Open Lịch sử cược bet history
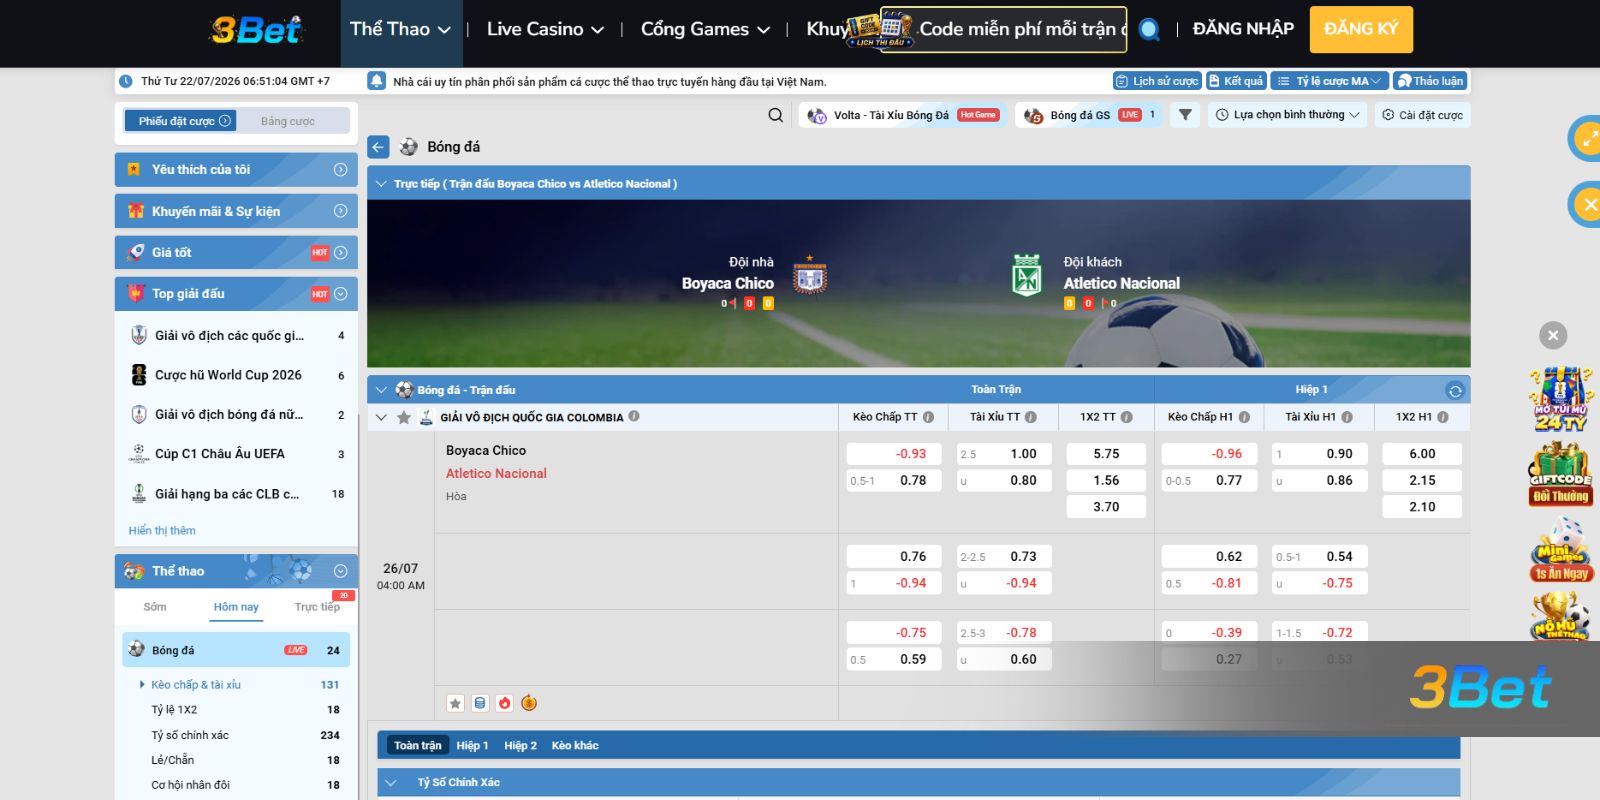 point(1157,81)
